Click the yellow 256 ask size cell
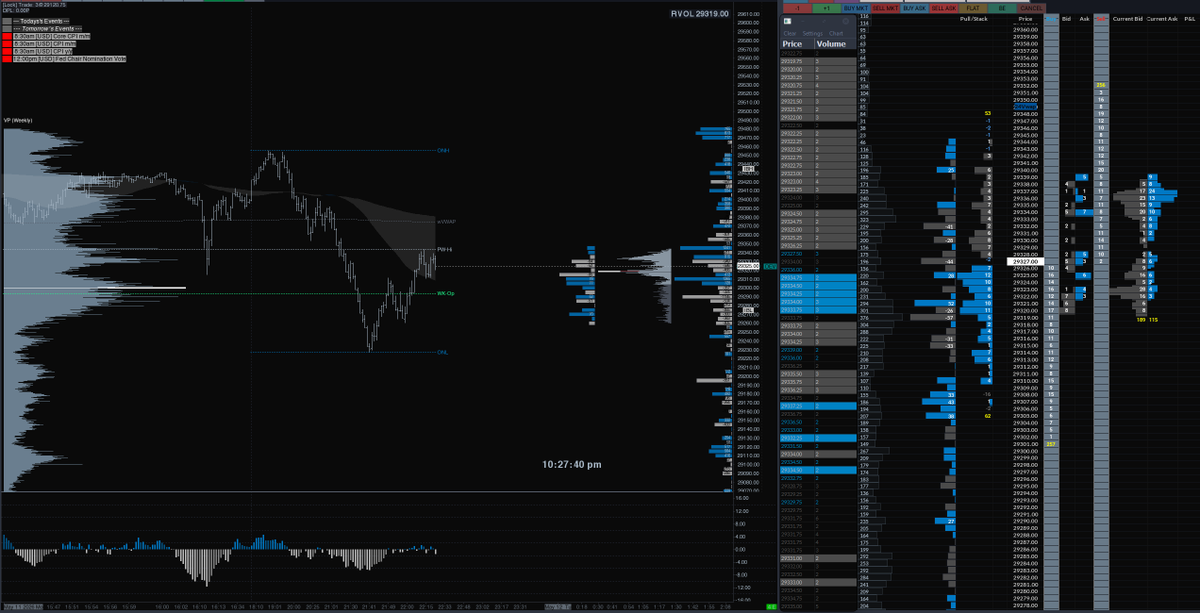Screen dimensions: 1200x613 coord(1101,86)
